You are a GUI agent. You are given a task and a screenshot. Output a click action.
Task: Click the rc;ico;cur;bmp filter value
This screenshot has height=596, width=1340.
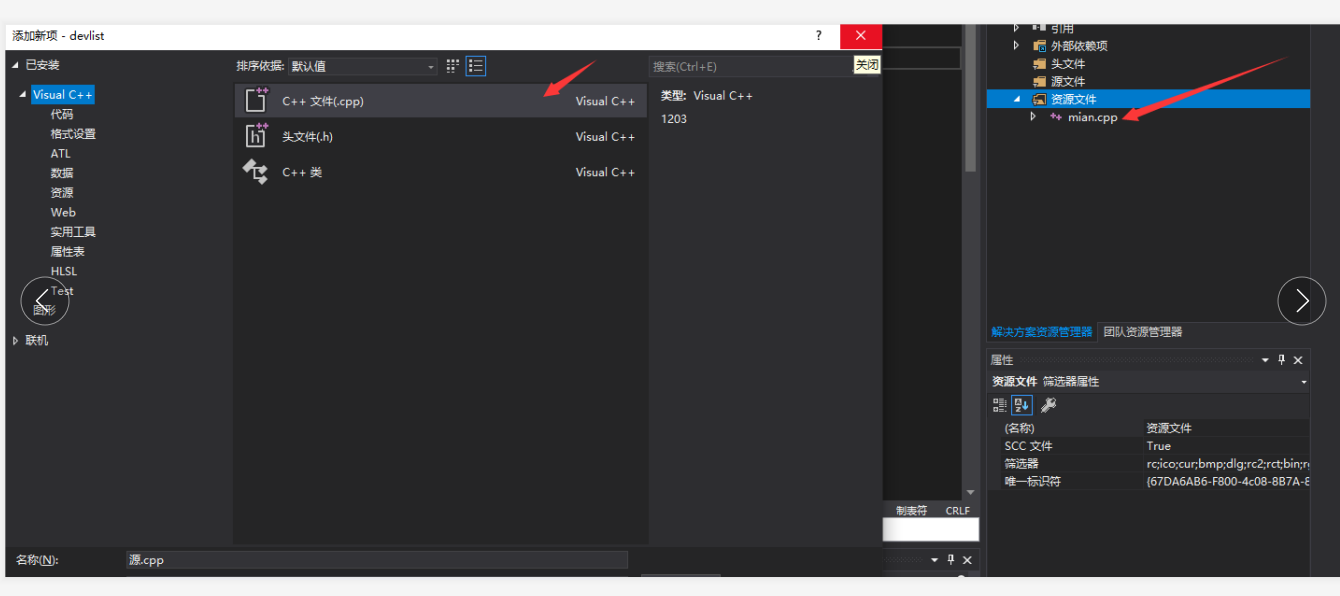tap(1227, 464)
